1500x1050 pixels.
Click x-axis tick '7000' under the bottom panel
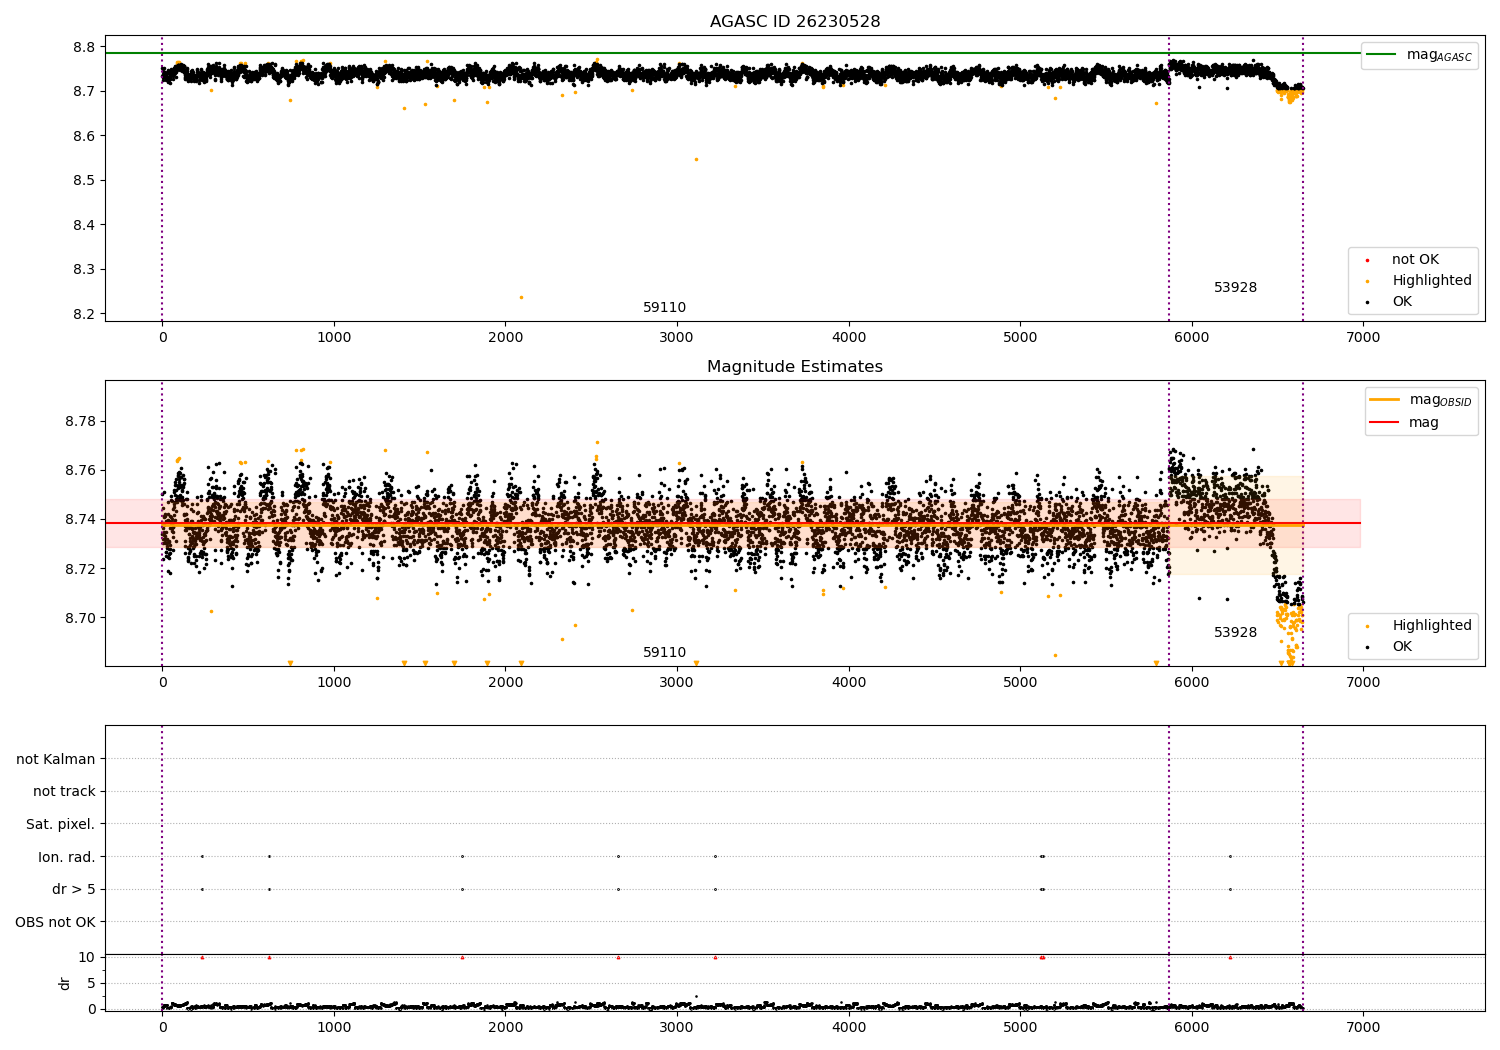pos(1363,1027)
